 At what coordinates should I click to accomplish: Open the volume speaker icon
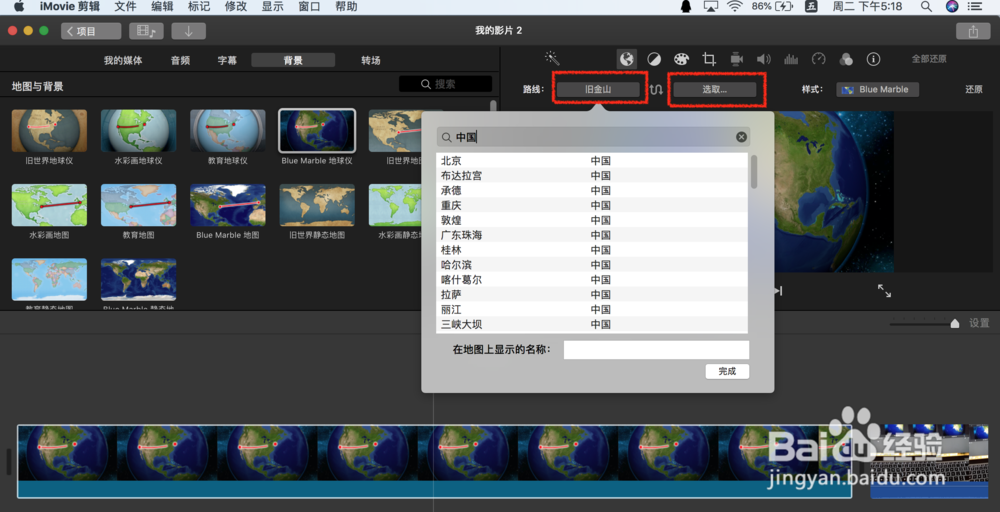763,59
